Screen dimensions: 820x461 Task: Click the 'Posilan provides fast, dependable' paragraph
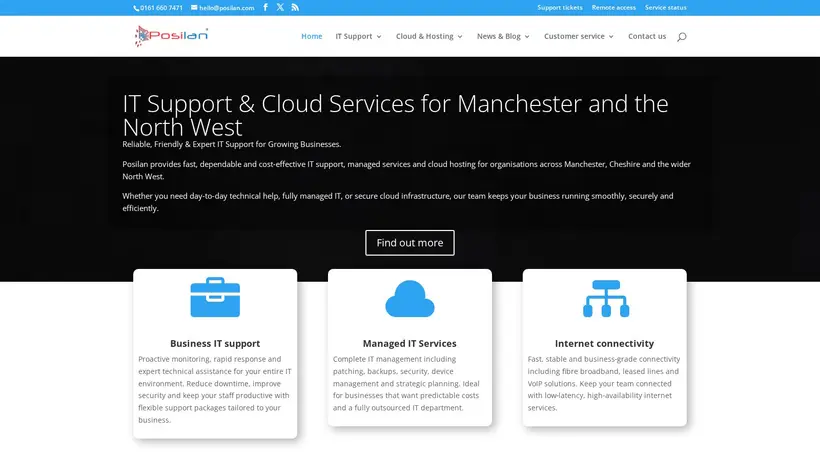coord(406,170)
